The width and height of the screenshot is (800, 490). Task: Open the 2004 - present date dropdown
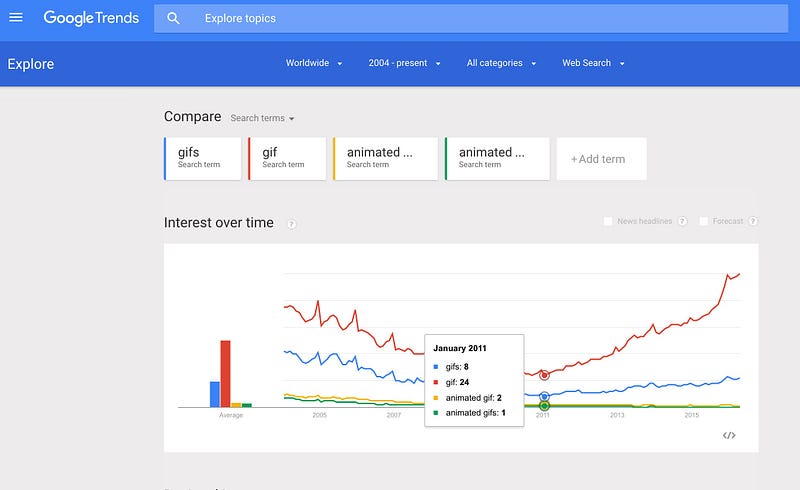pyautogui.click(x=405, y=63)
